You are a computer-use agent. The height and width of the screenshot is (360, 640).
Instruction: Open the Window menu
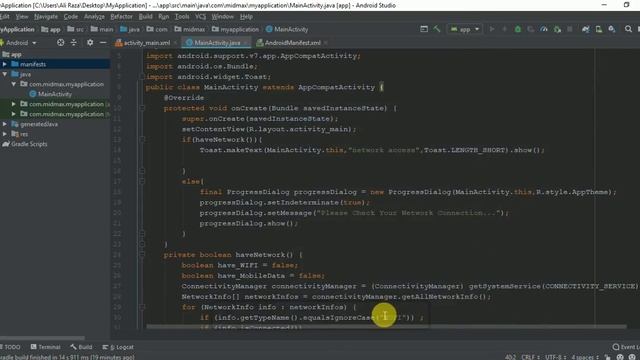pos(222,17)
